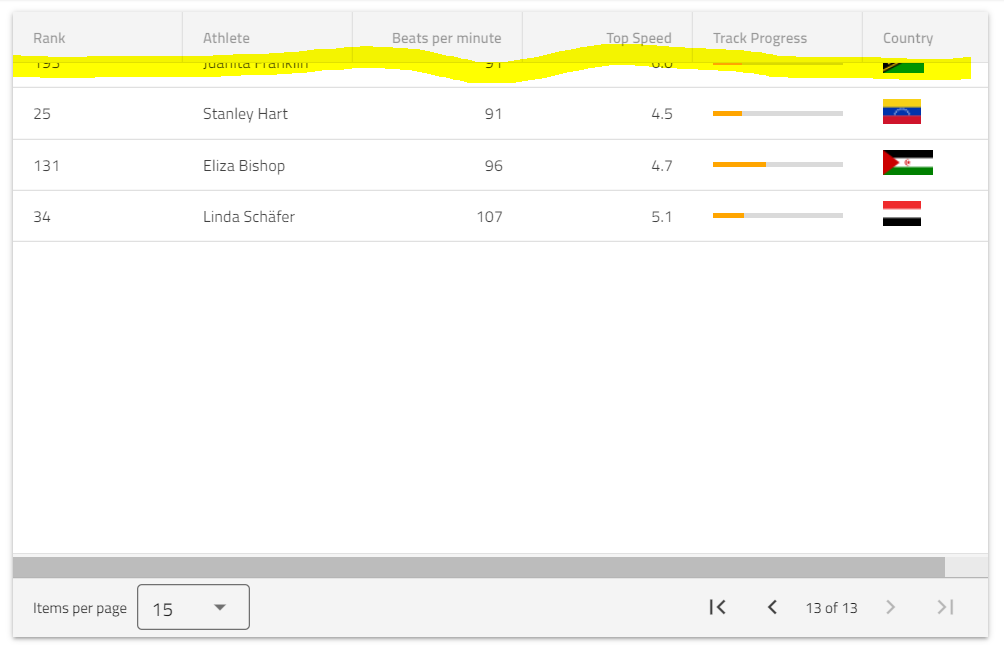This screenshot has width=1004, height=645.
Task: Click Stanley Hart's track progress bar
Action: click(778, 113)
